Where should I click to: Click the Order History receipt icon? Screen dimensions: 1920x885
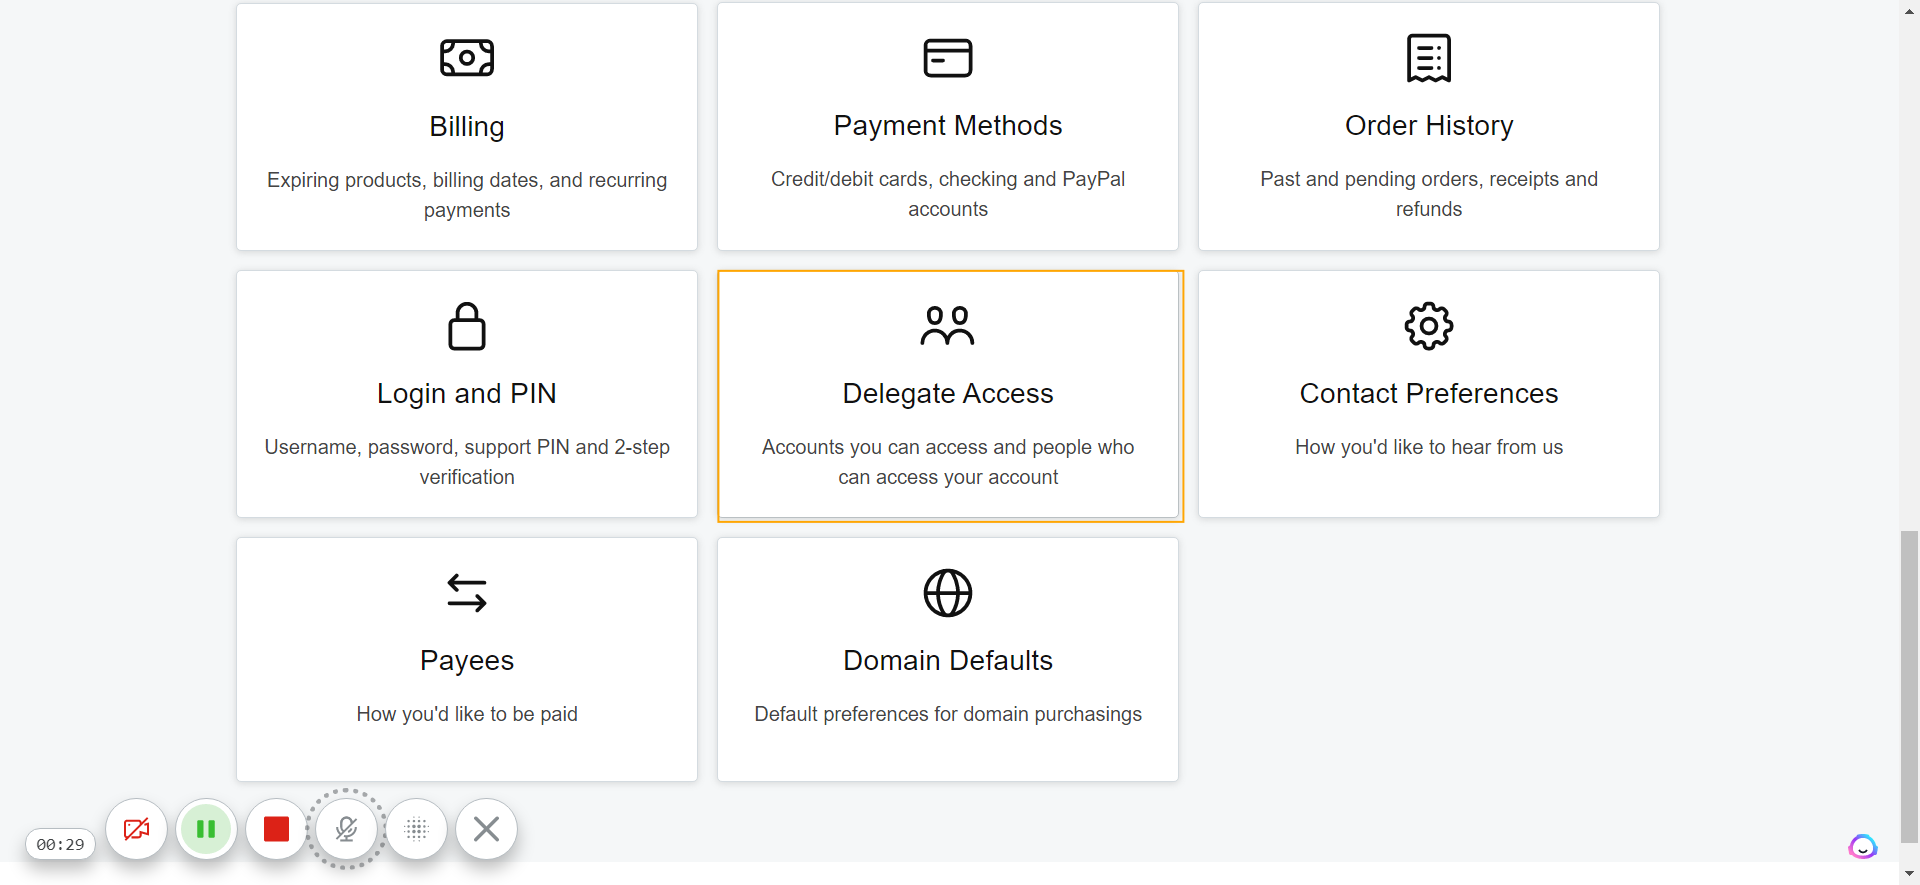point(1429,58)
